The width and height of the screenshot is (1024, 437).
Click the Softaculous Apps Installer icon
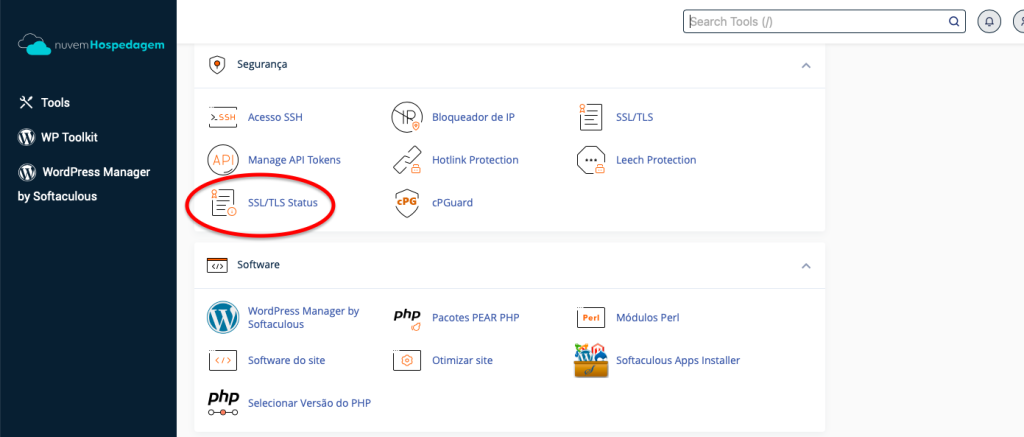[591, 361]
